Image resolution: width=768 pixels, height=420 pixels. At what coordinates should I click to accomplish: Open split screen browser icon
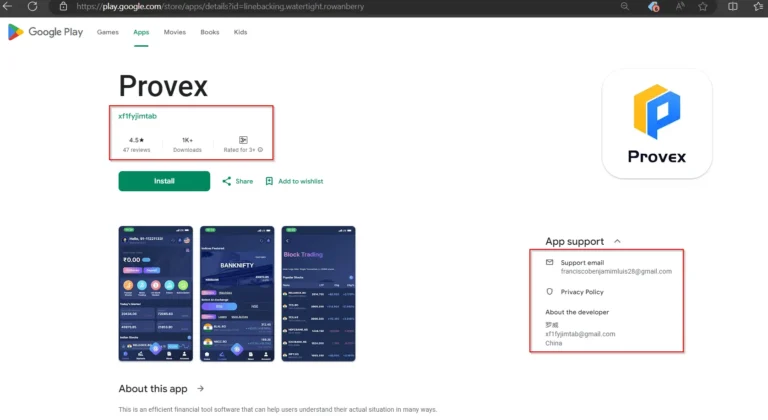coord(732,6)
